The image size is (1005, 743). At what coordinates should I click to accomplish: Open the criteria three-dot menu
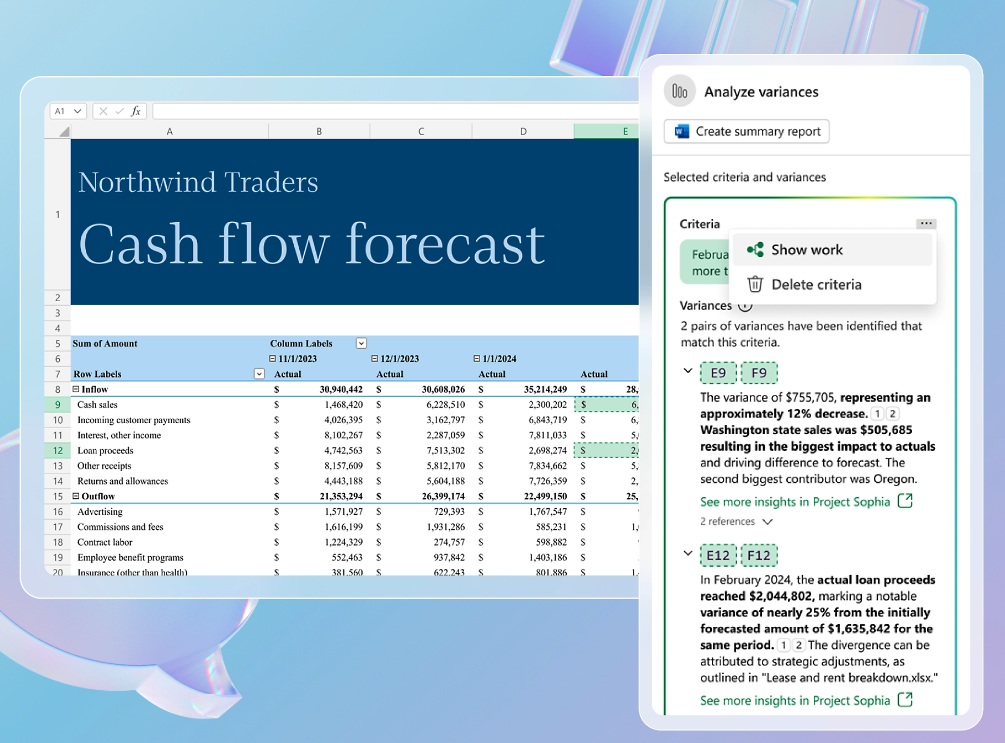[926, 223]
